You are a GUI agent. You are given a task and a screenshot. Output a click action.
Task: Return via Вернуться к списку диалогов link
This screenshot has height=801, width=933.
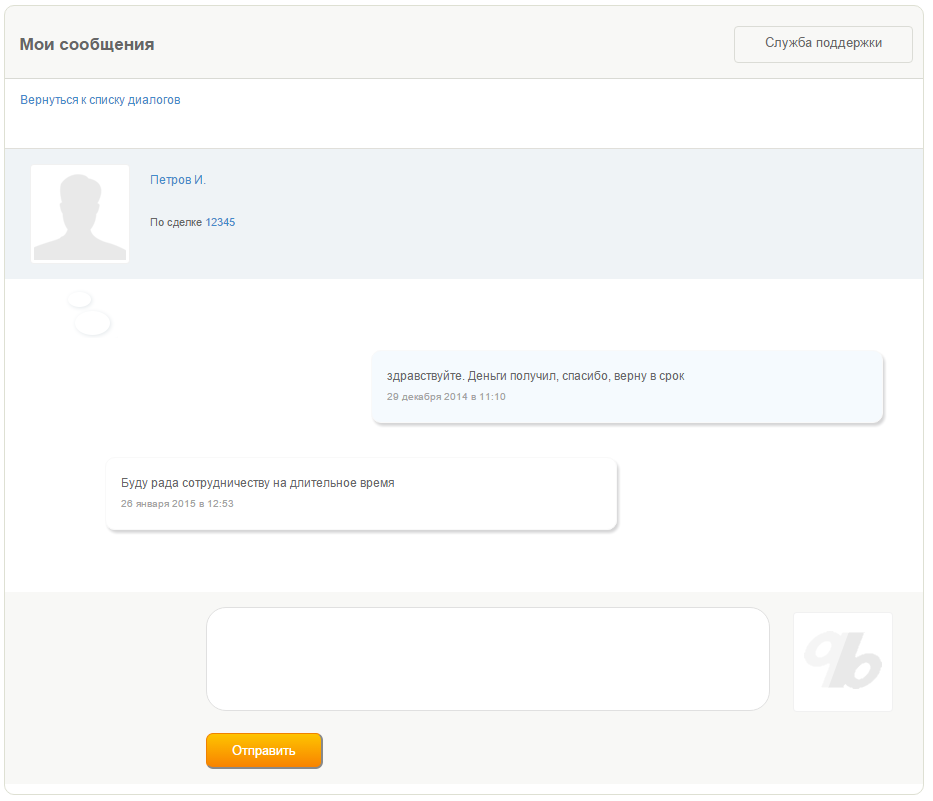pos(100,100)
